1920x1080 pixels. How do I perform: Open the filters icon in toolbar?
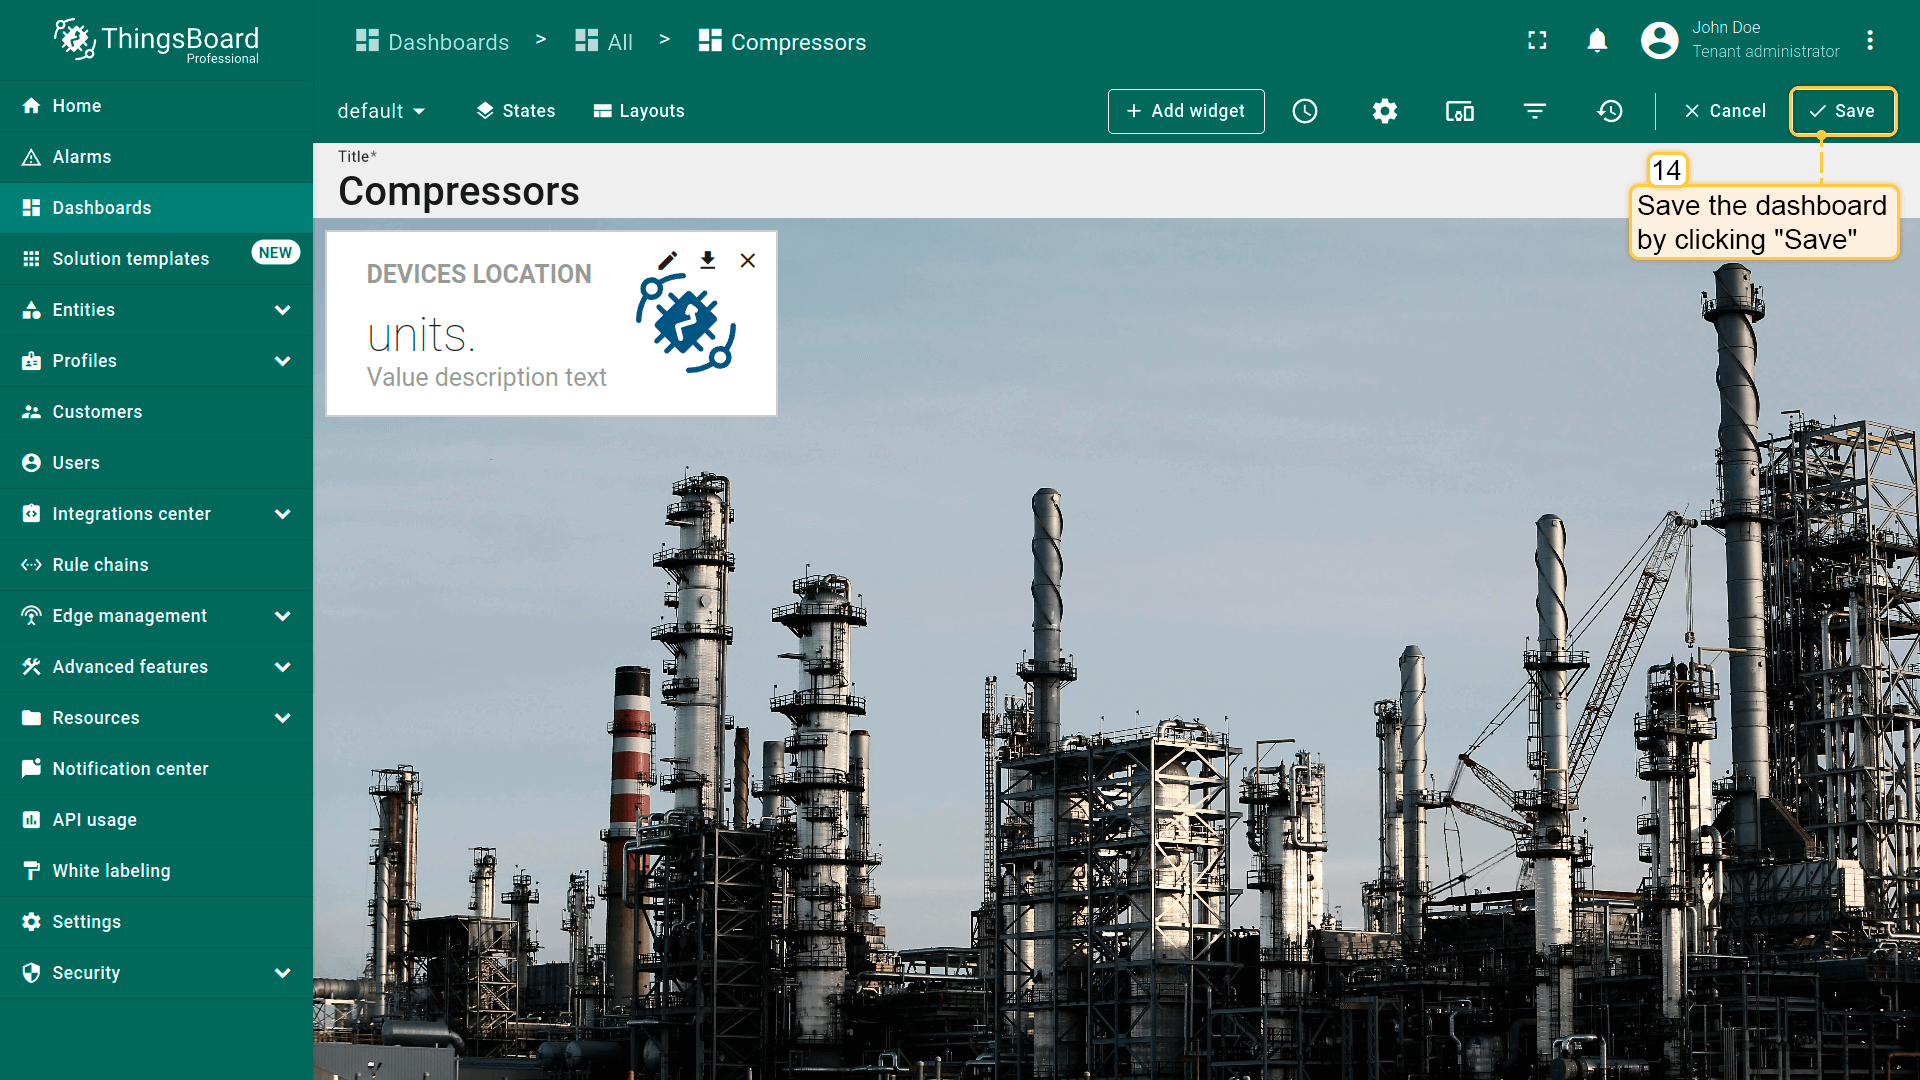click(x=1535, y=111)
